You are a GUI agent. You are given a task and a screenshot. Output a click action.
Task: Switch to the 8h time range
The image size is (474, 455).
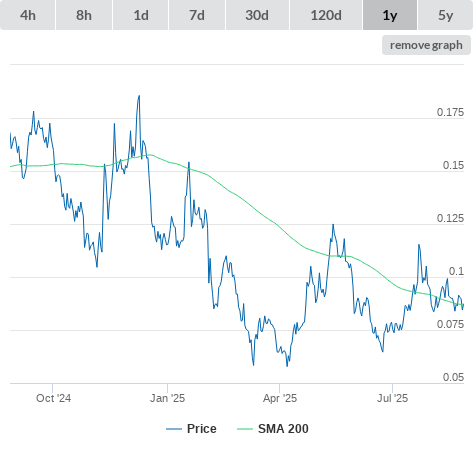coord(84,15)
